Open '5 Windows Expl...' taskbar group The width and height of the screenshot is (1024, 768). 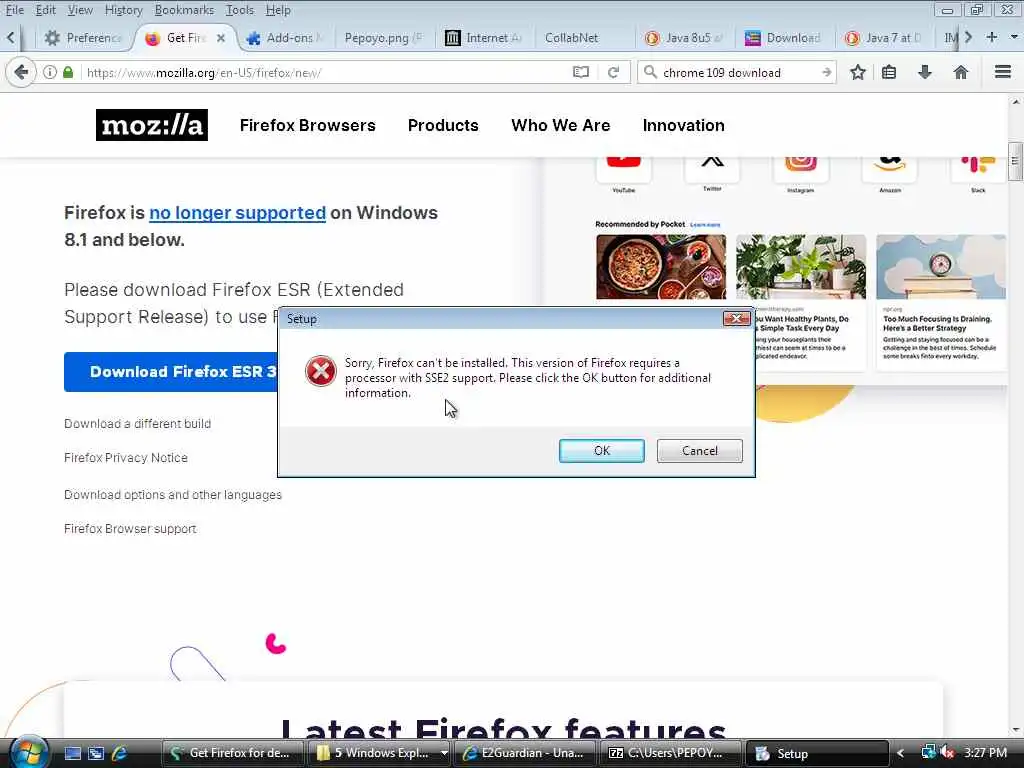point(381,753)
